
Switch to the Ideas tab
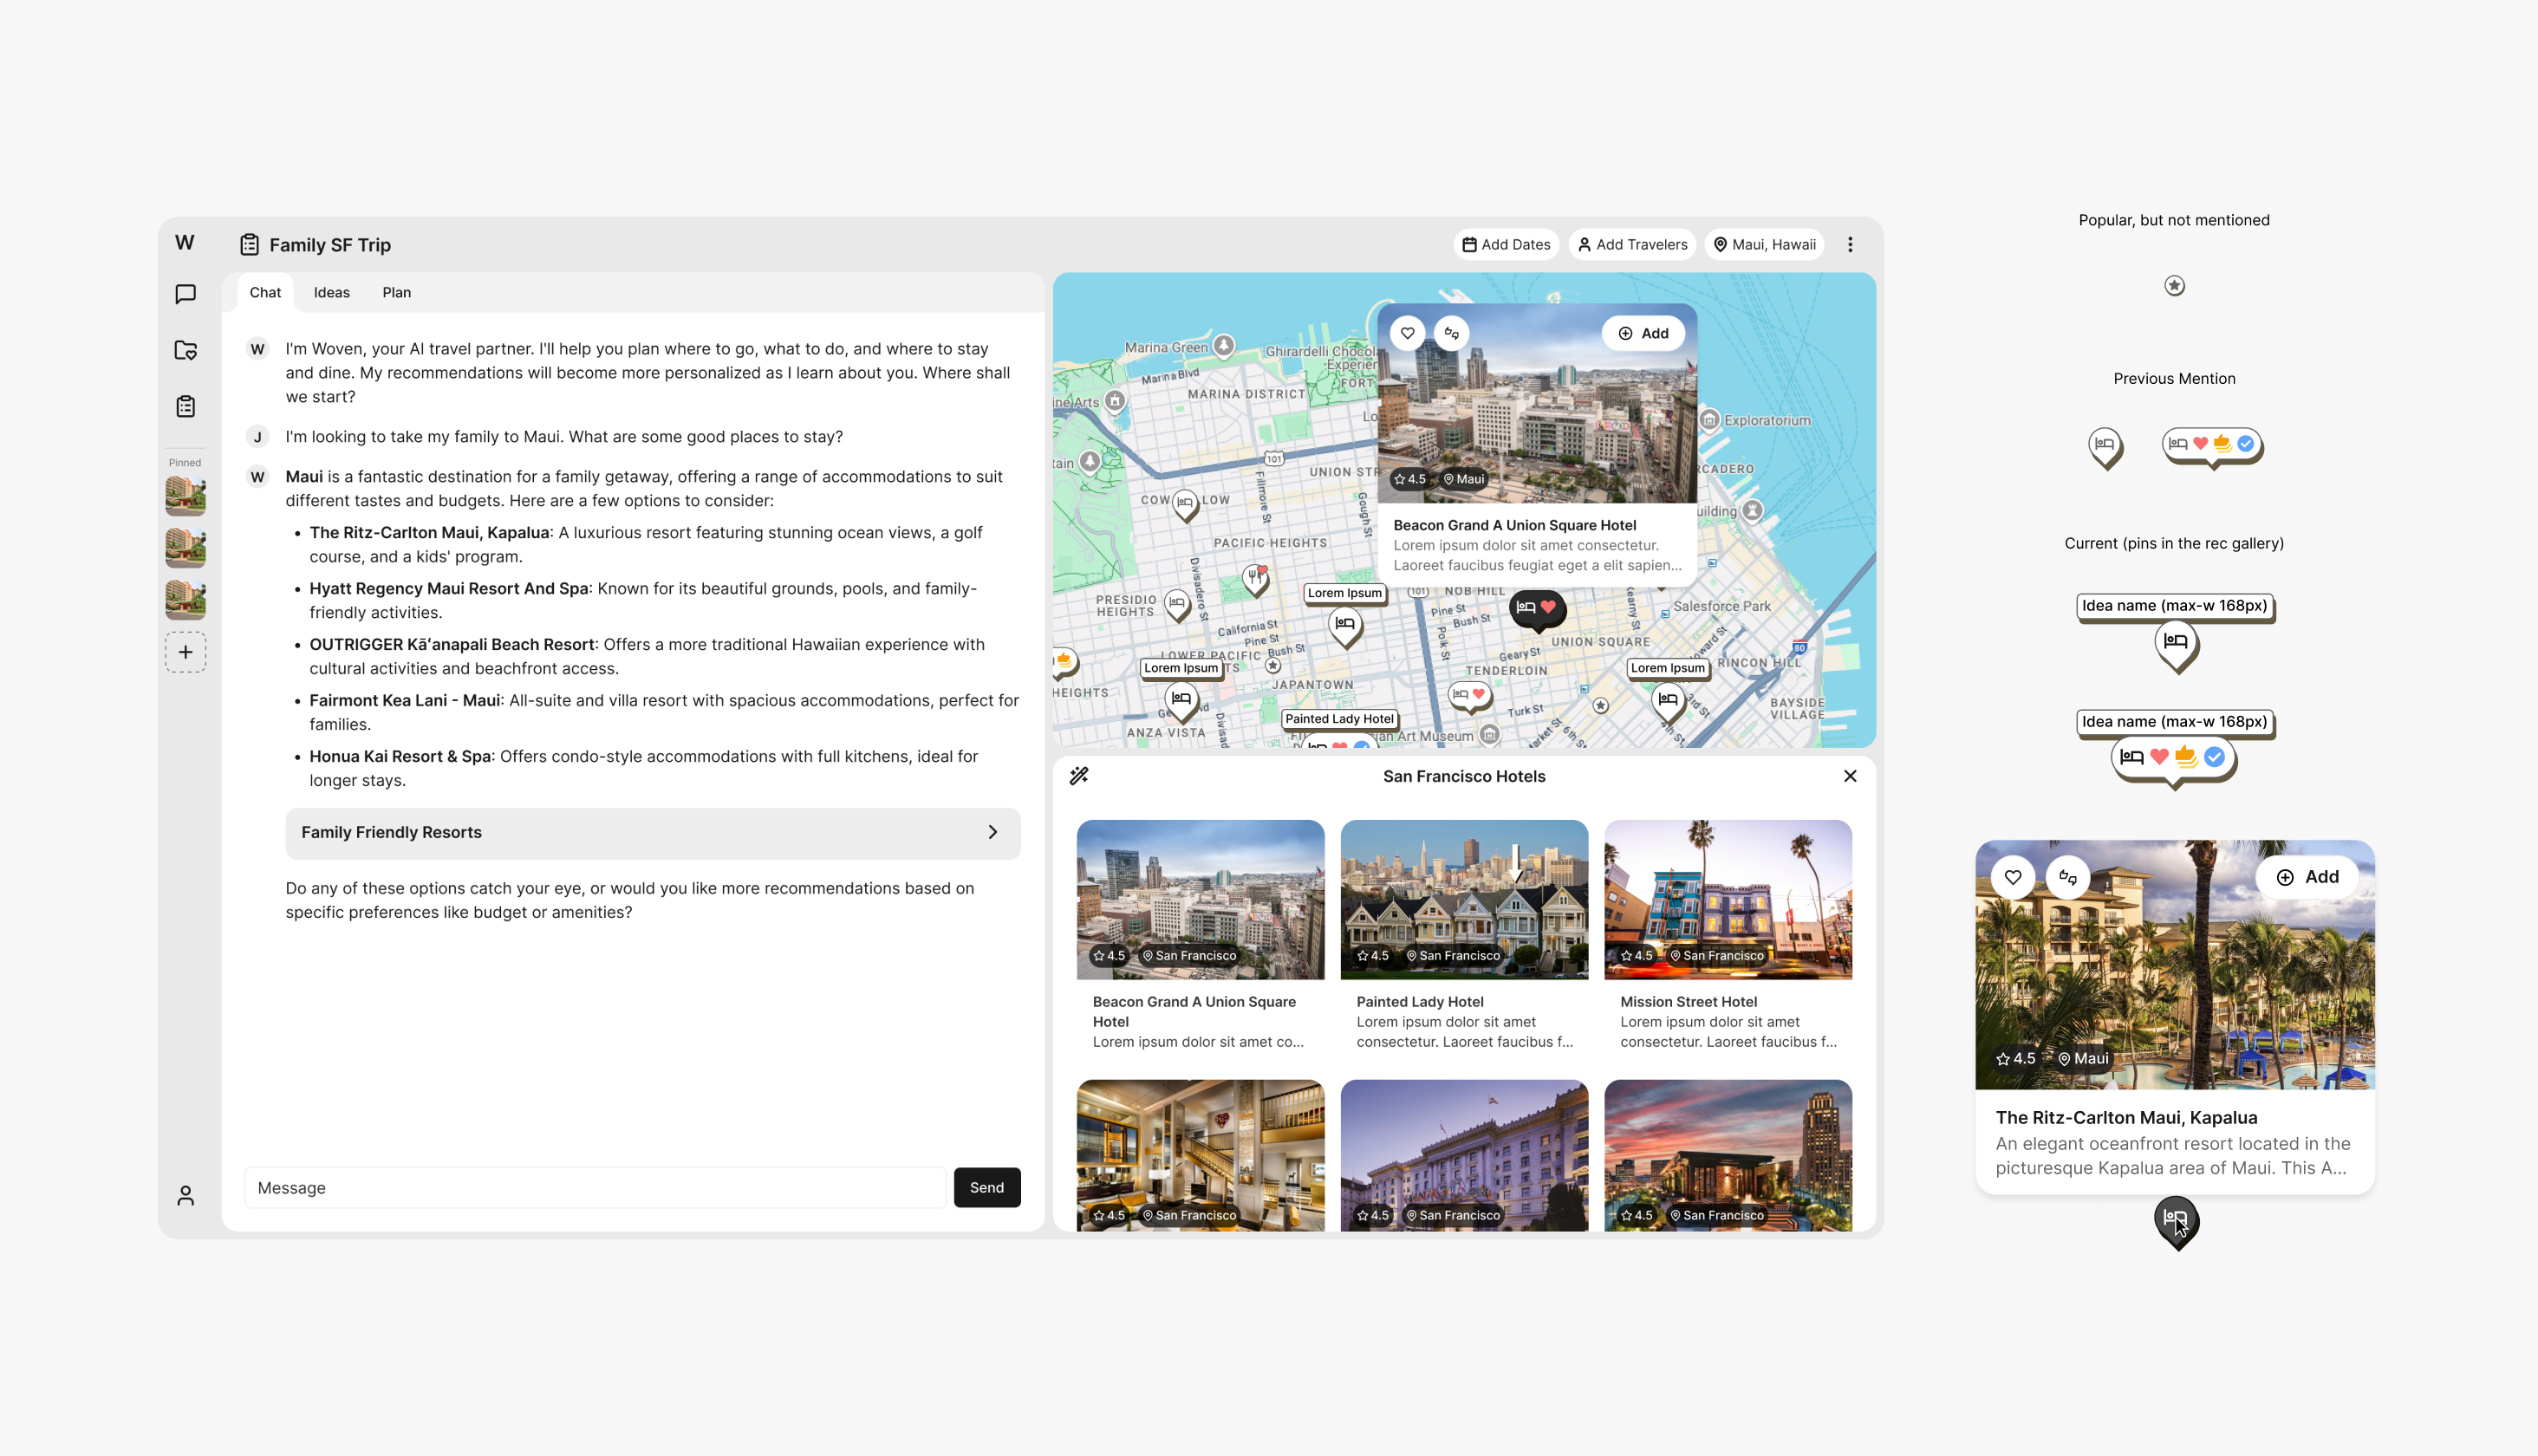click(332, 293)
